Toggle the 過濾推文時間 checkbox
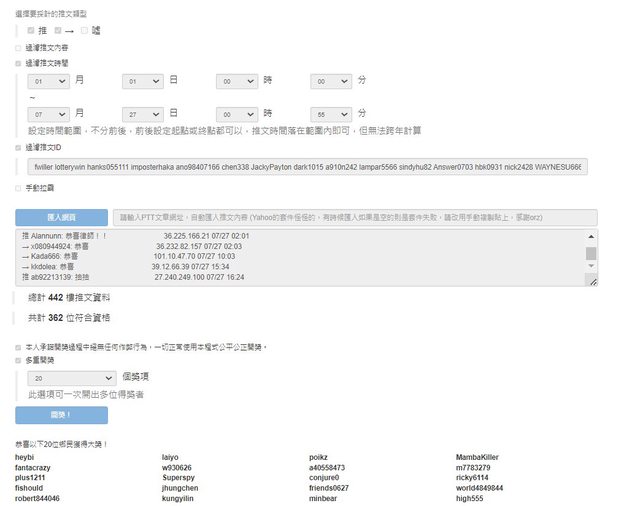Screen dimensions: 640x506 click(x=17, y=63)
